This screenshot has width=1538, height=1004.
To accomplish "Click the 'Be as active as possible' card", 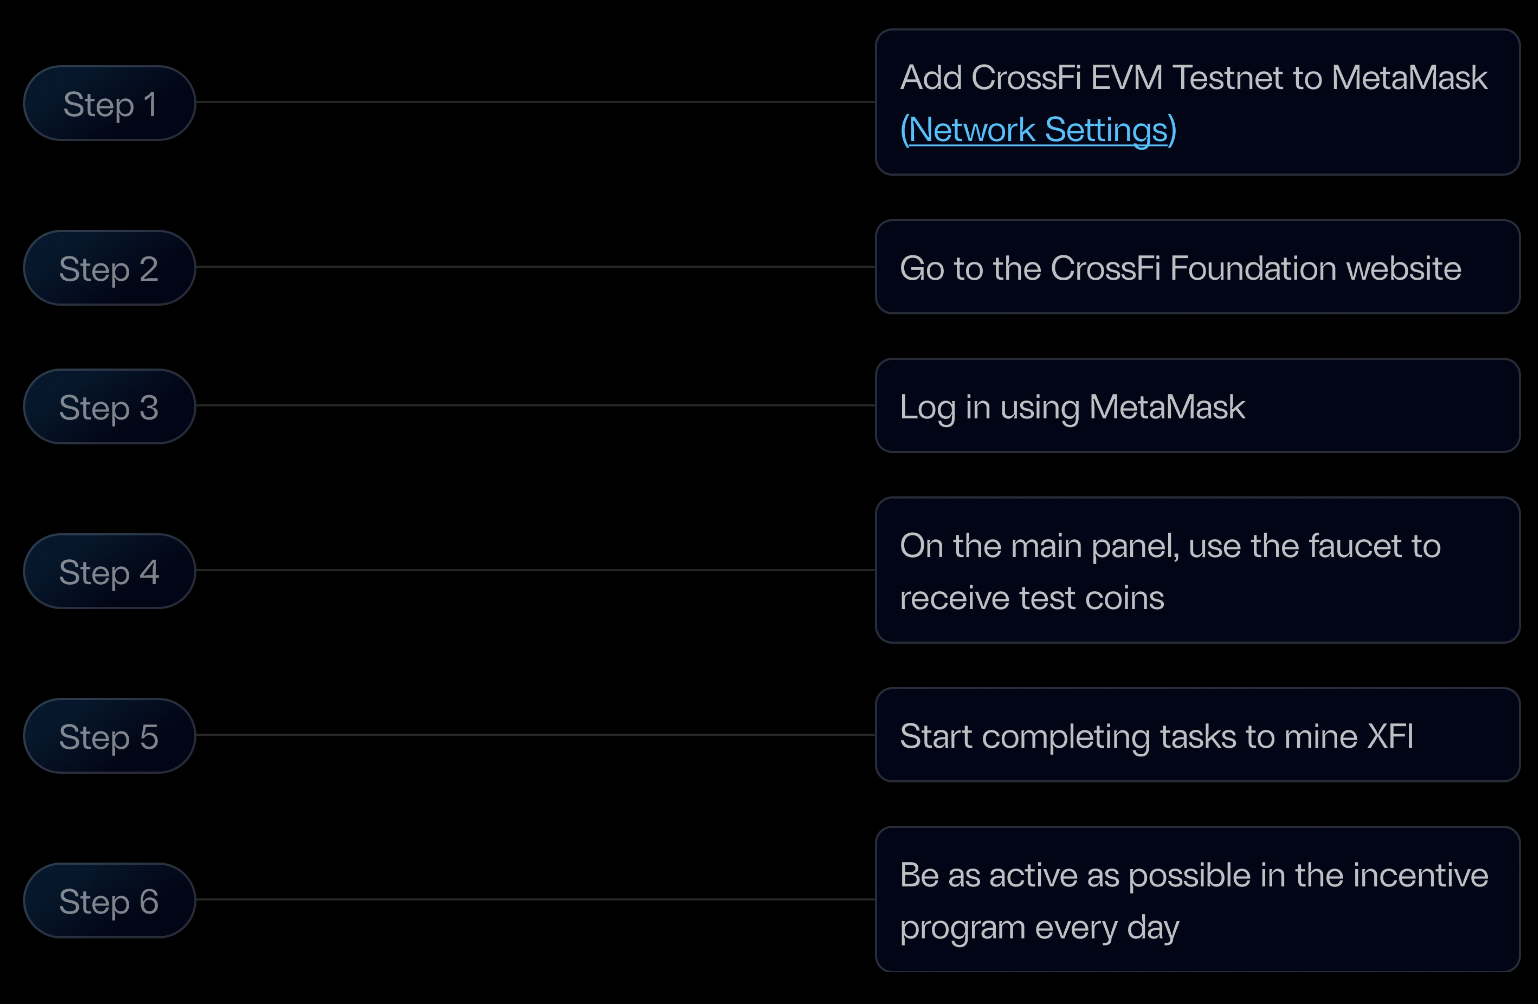I will (x=1198, y=899).
